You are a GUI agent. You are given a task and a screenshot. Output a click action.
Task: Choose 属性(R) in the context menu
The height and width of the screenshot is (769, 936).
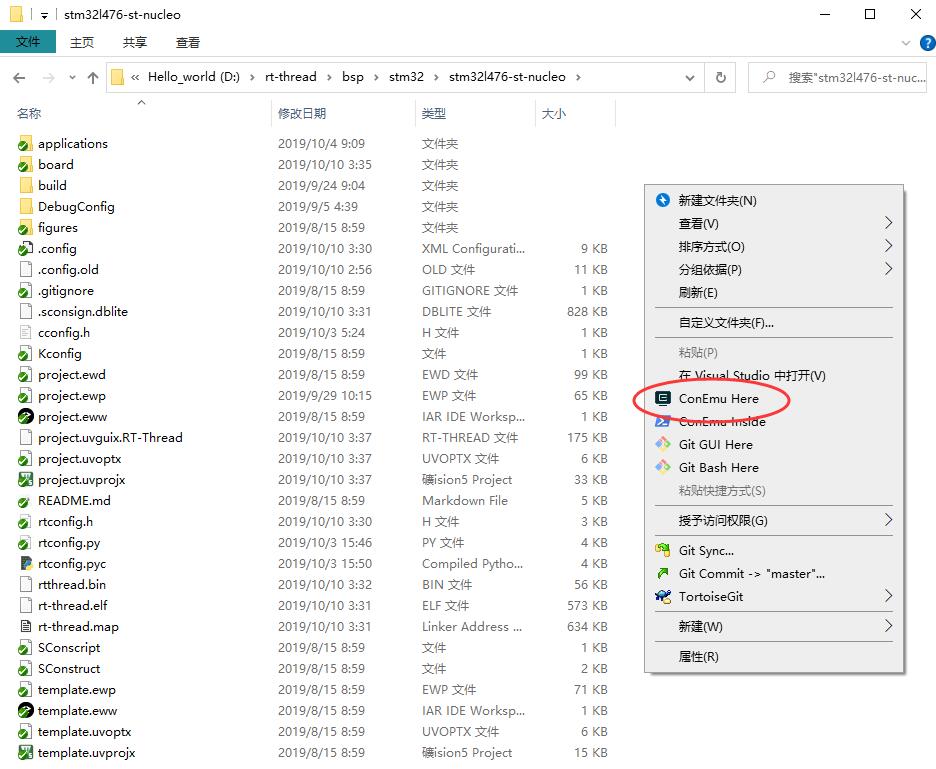click(698, 657)
